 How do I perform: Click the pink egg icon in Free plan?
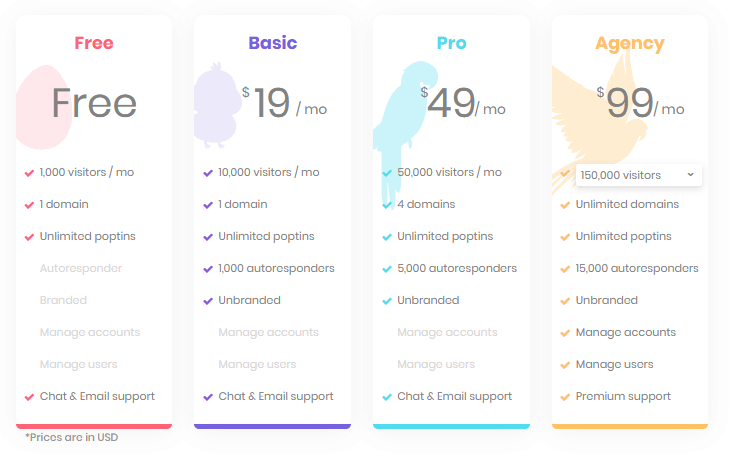[x=44, y=107]
